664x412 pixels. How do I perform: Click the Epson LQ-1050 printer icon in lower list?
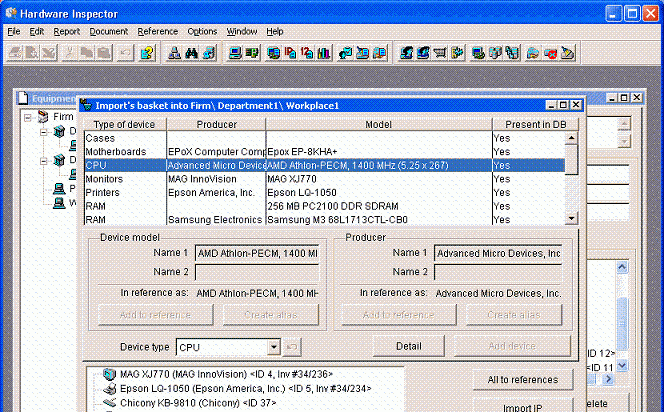(110, 388)
